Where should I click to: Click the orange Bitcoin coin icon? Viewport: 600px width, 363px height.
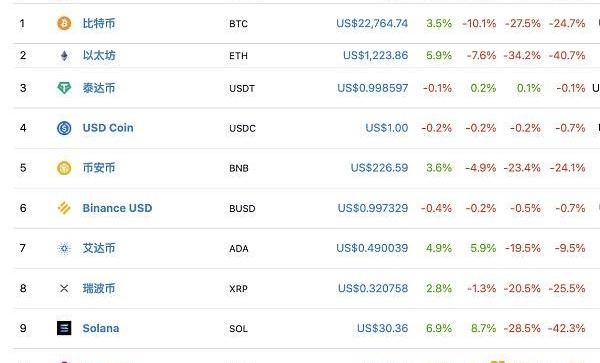click(64, 23)
